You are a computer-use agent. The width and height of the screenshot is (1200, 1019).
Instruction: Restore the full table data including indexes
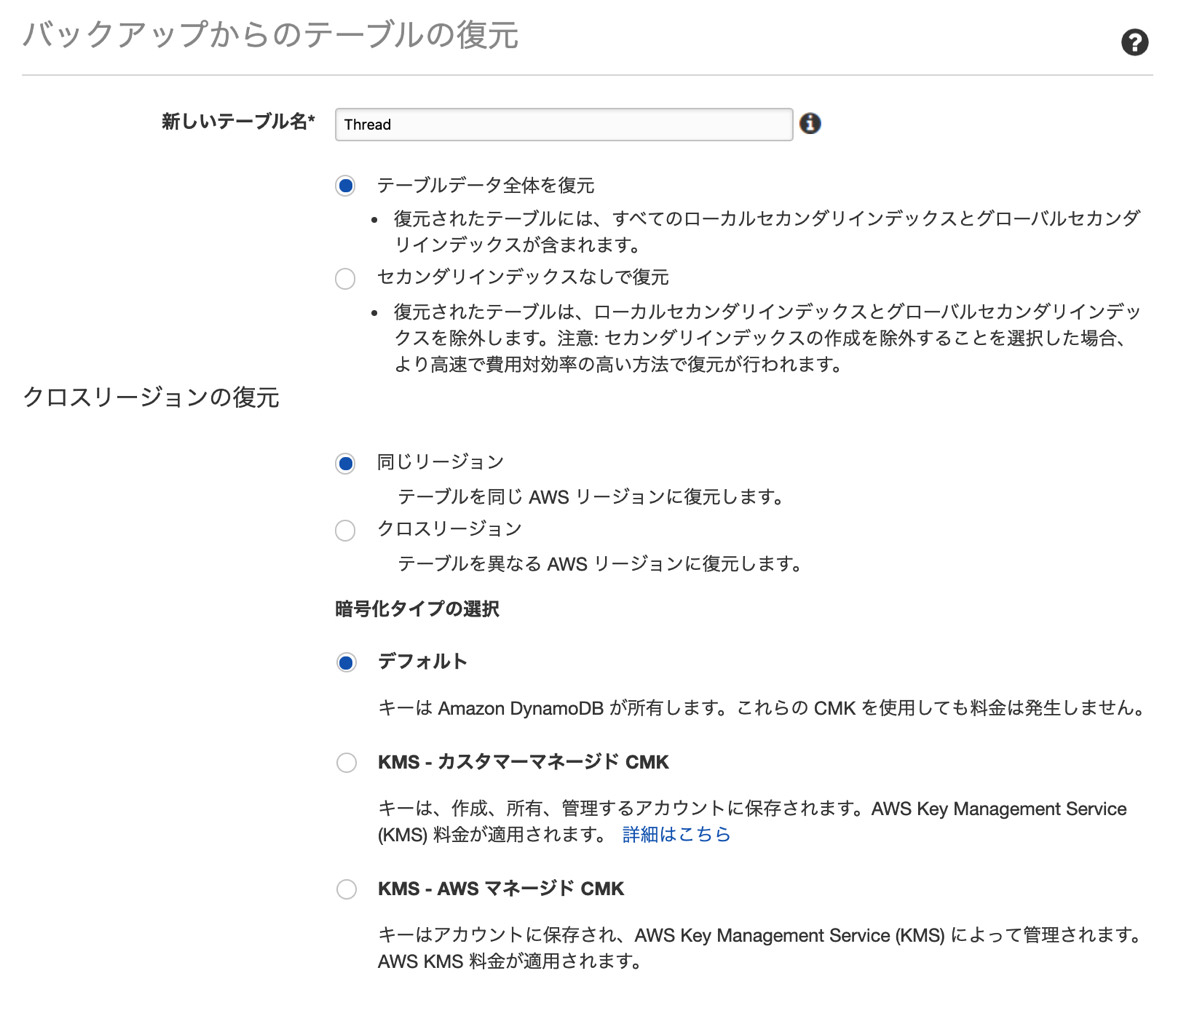click(x=345, y=185)
